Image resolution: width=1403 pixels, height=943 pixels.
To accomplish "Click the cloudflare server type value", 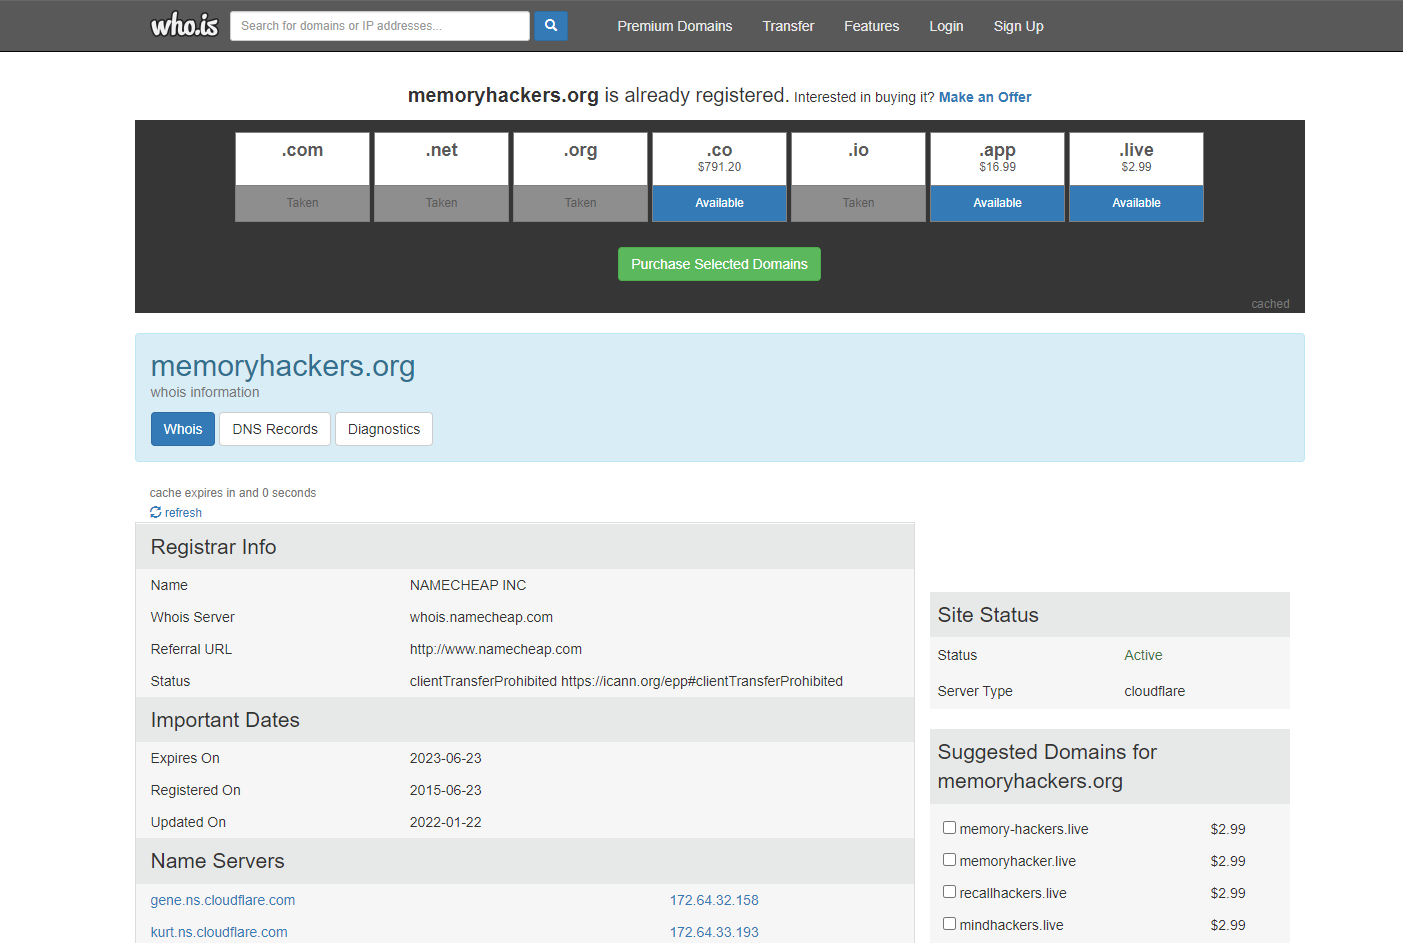I will [1154, 691].
